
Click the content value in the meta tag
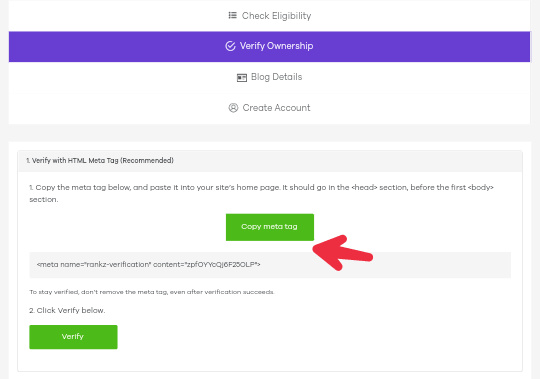(221, 264)
